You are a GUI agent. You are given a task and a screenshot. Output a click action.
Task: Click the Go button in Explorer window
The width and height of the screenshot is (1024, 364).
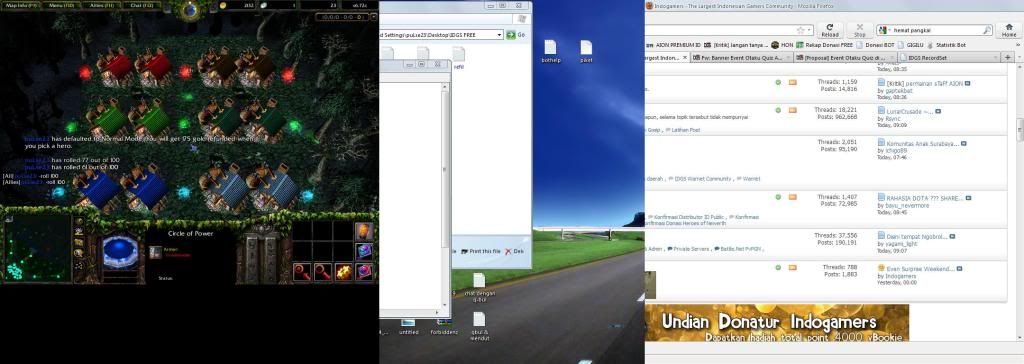point(516,35)
